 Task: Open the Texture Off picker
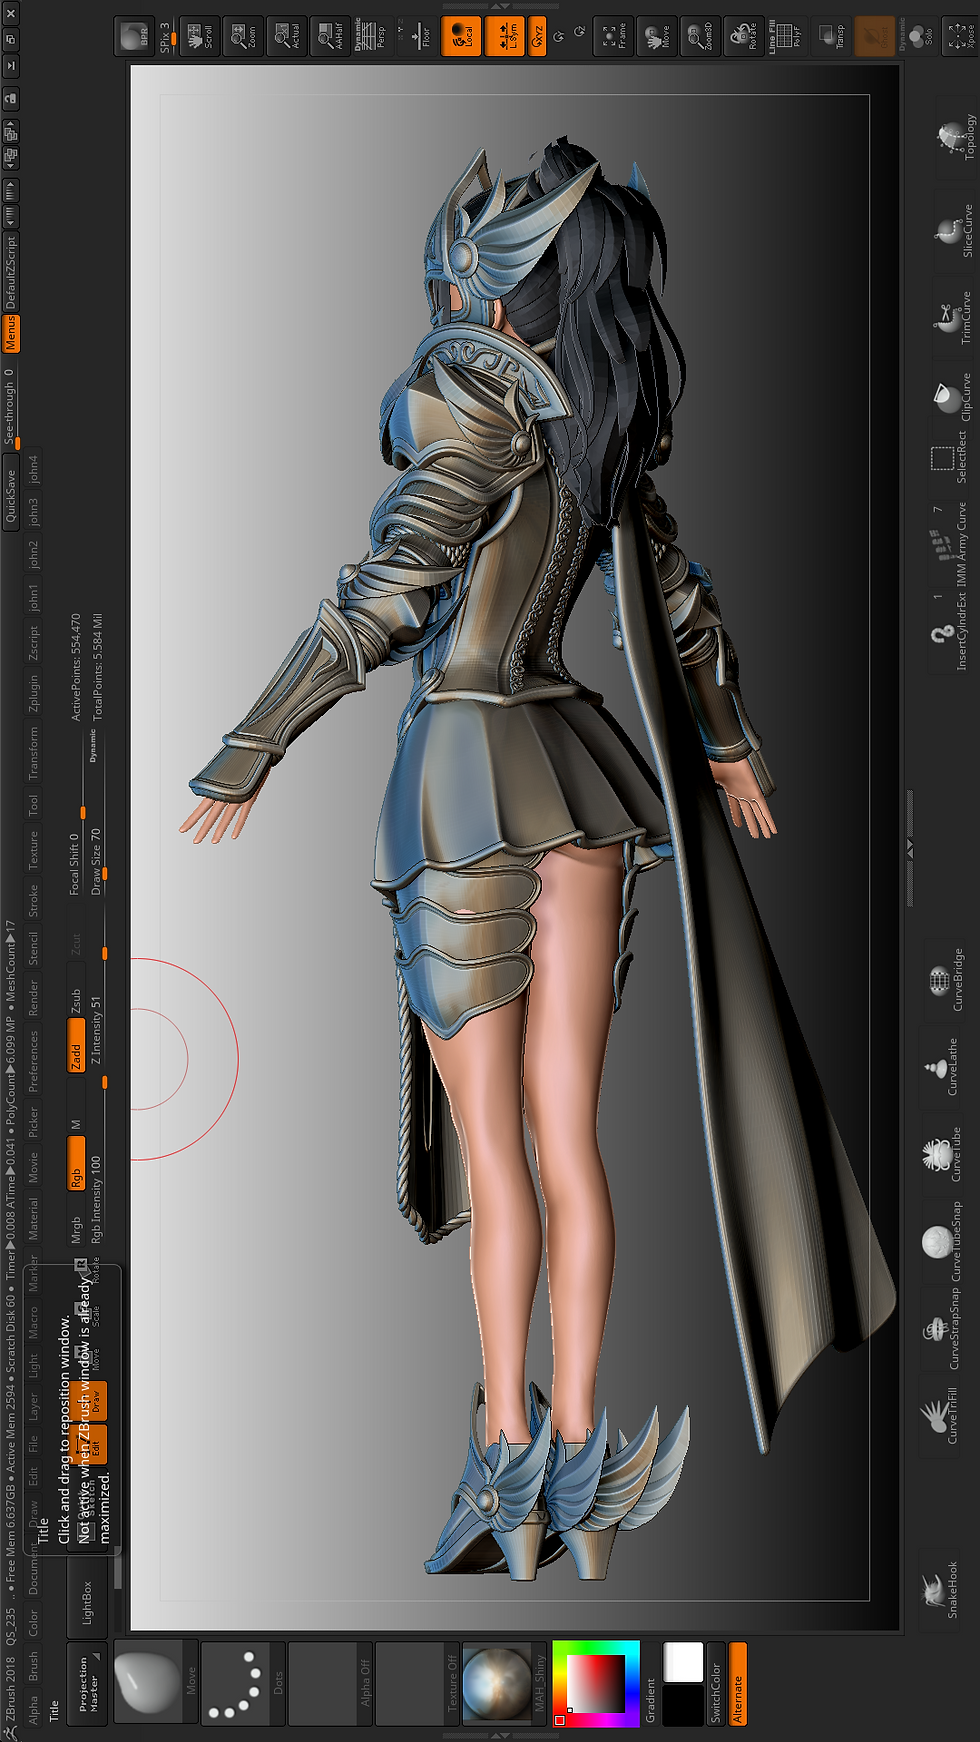[417, 1682]
